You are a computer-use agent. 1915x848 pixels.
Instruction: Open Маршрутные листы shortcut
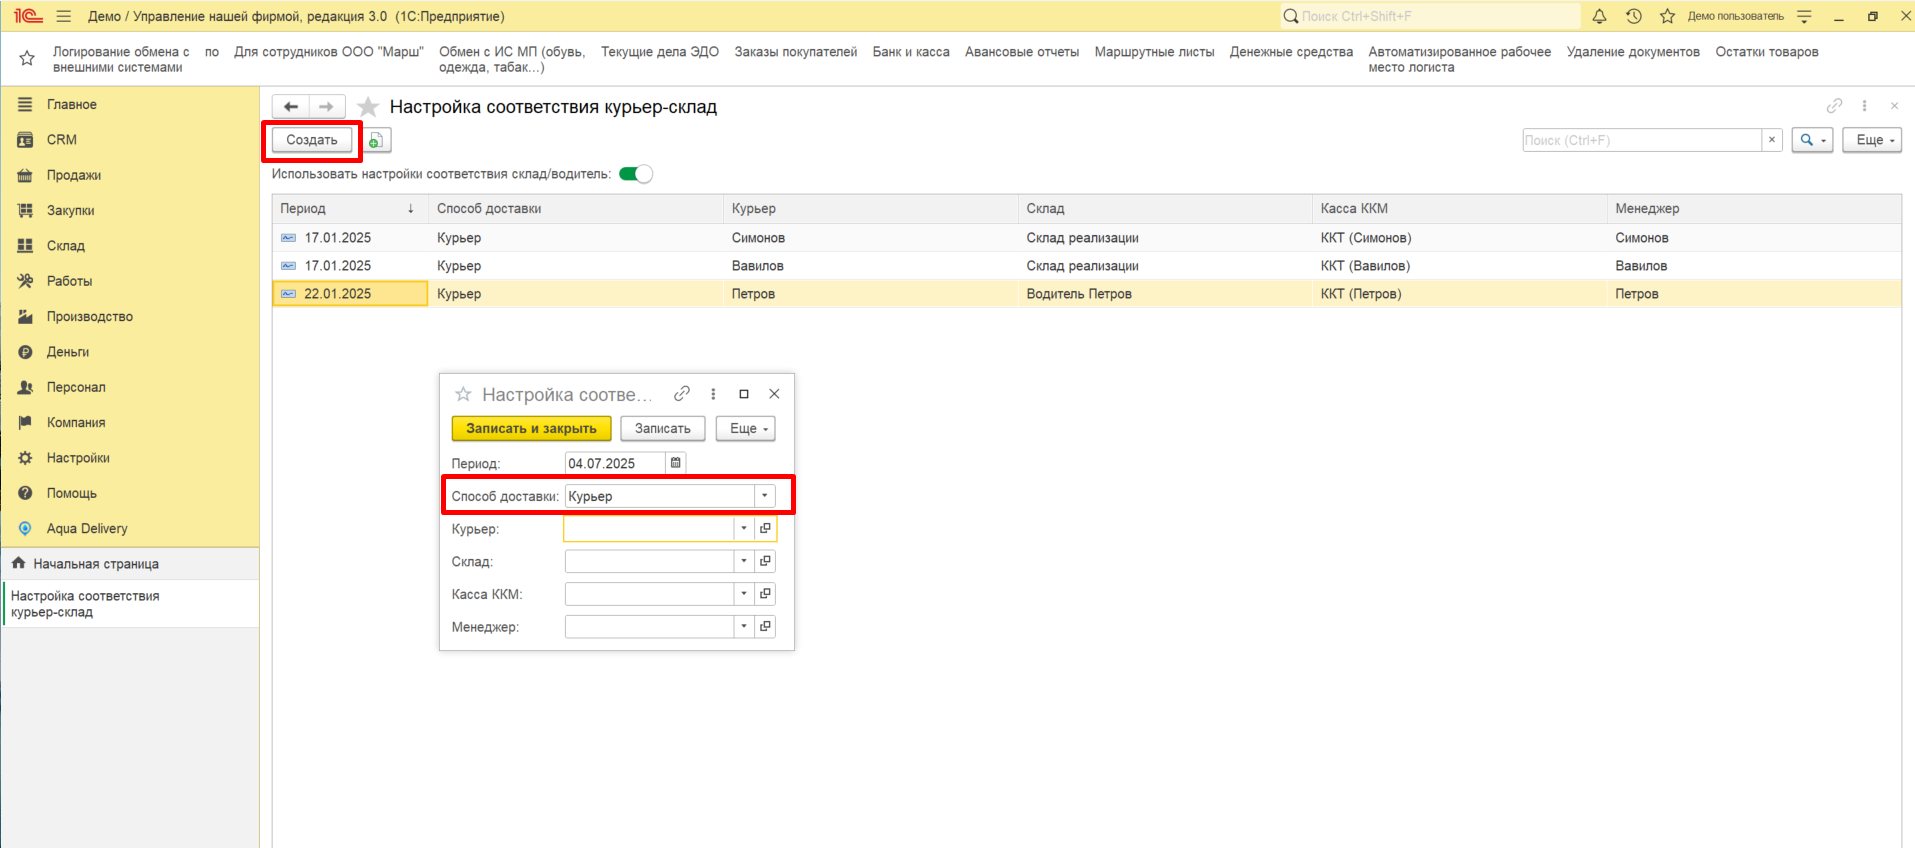tap(1155, 52)
